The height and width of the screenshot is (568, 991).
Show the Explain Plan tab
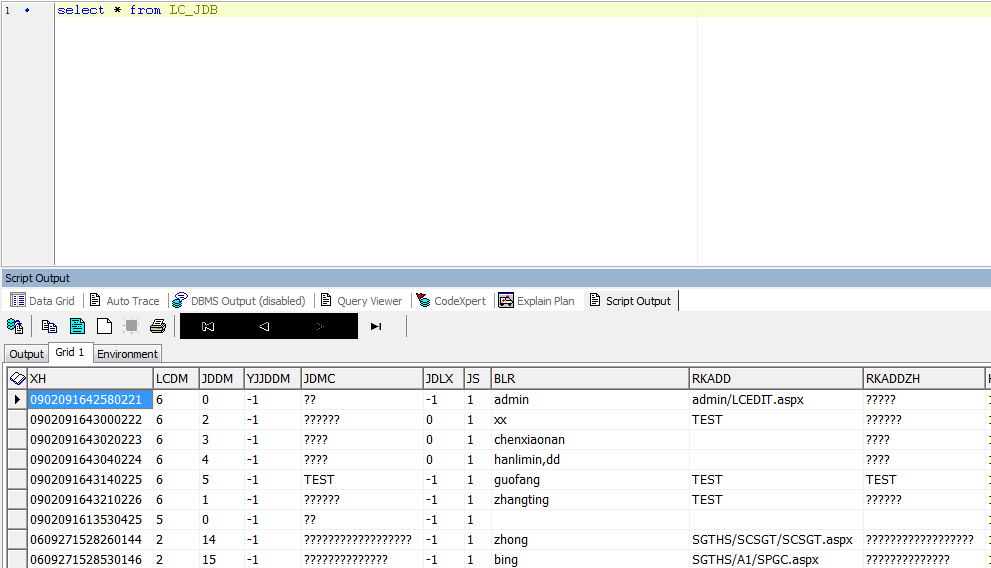point(537,300)
